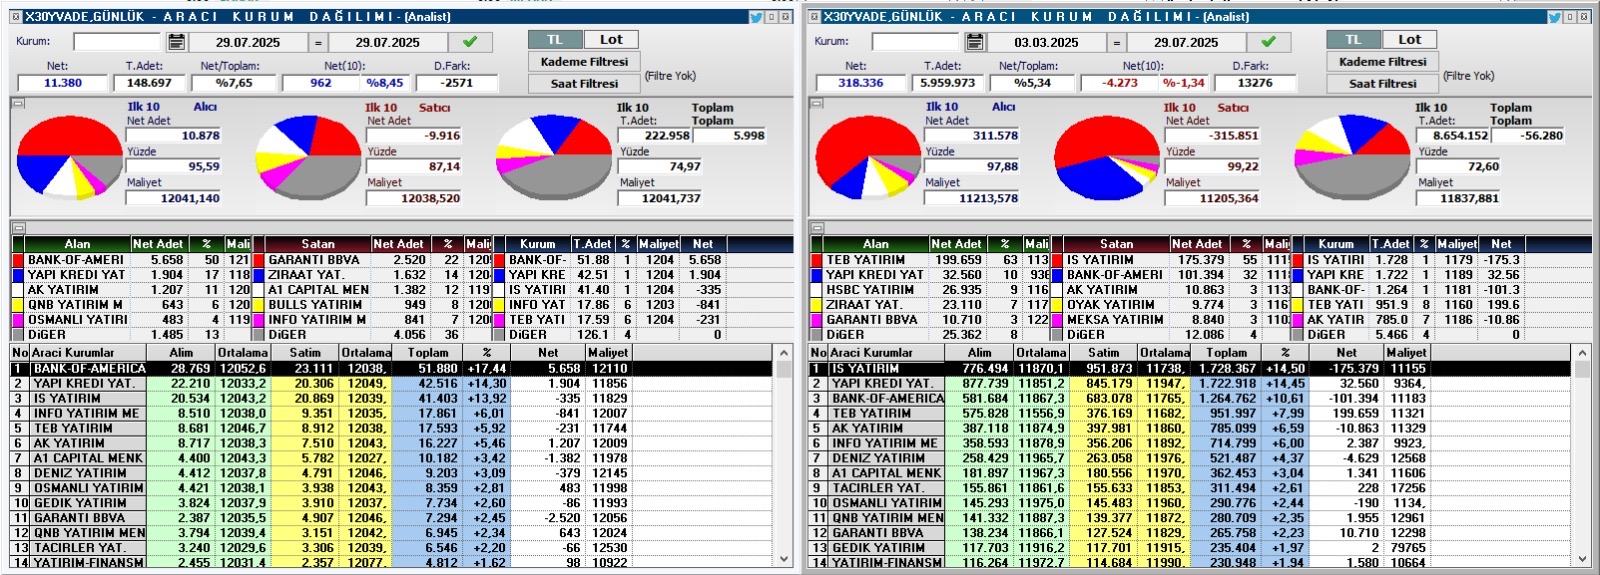Confirm dates with green check, right window

(1268, 42)
